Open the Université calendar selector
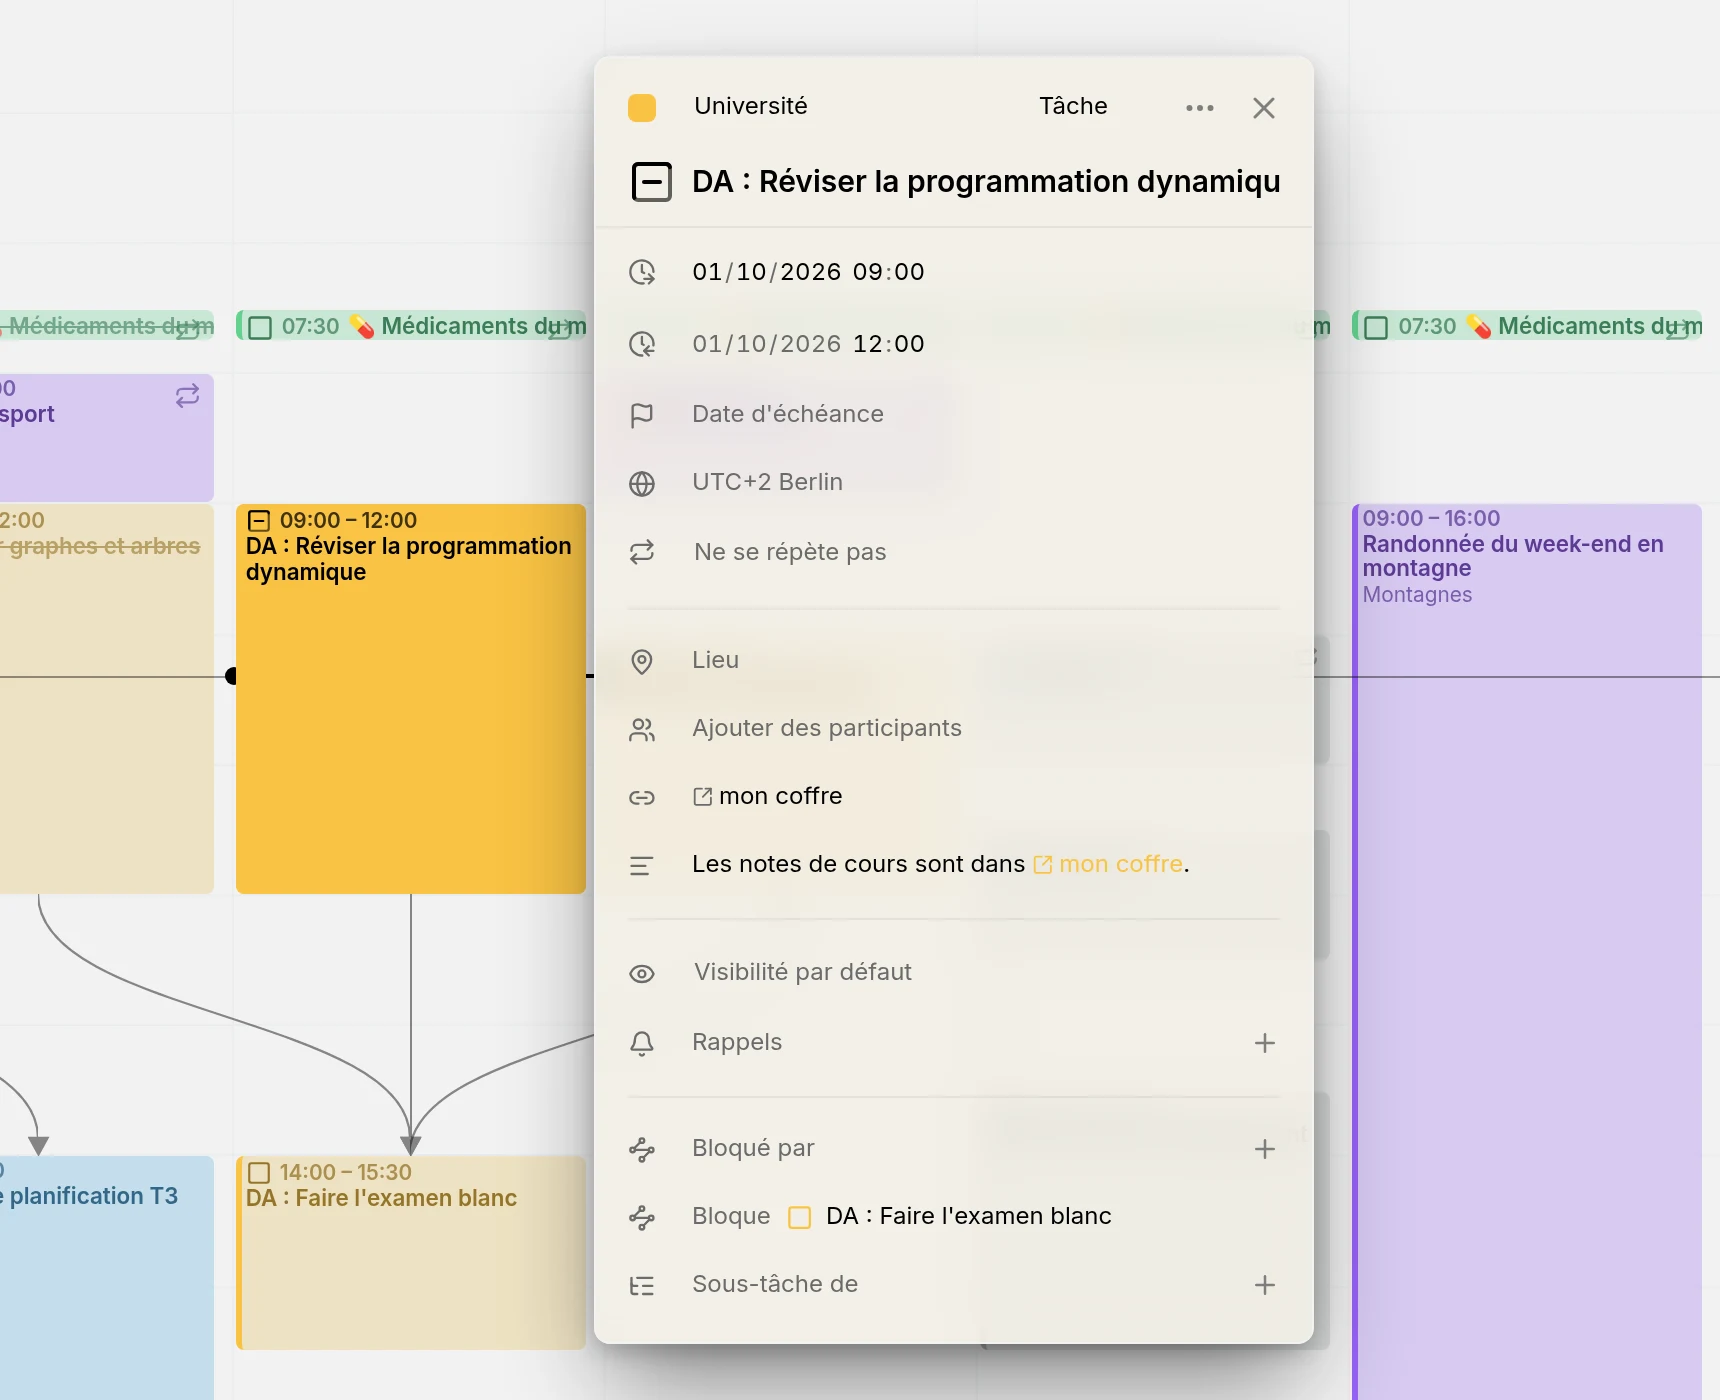This screenshot has width=1720, height=1400. tap(750, 106)
